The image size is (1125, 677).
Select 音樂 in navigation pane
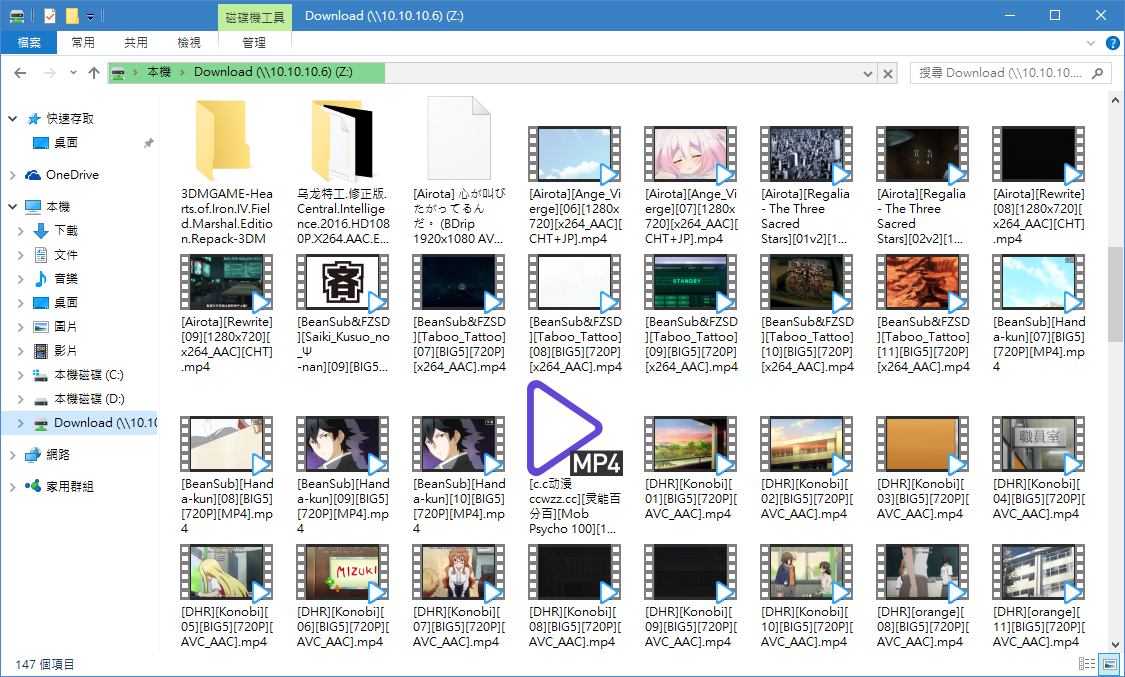click(66, 278)
